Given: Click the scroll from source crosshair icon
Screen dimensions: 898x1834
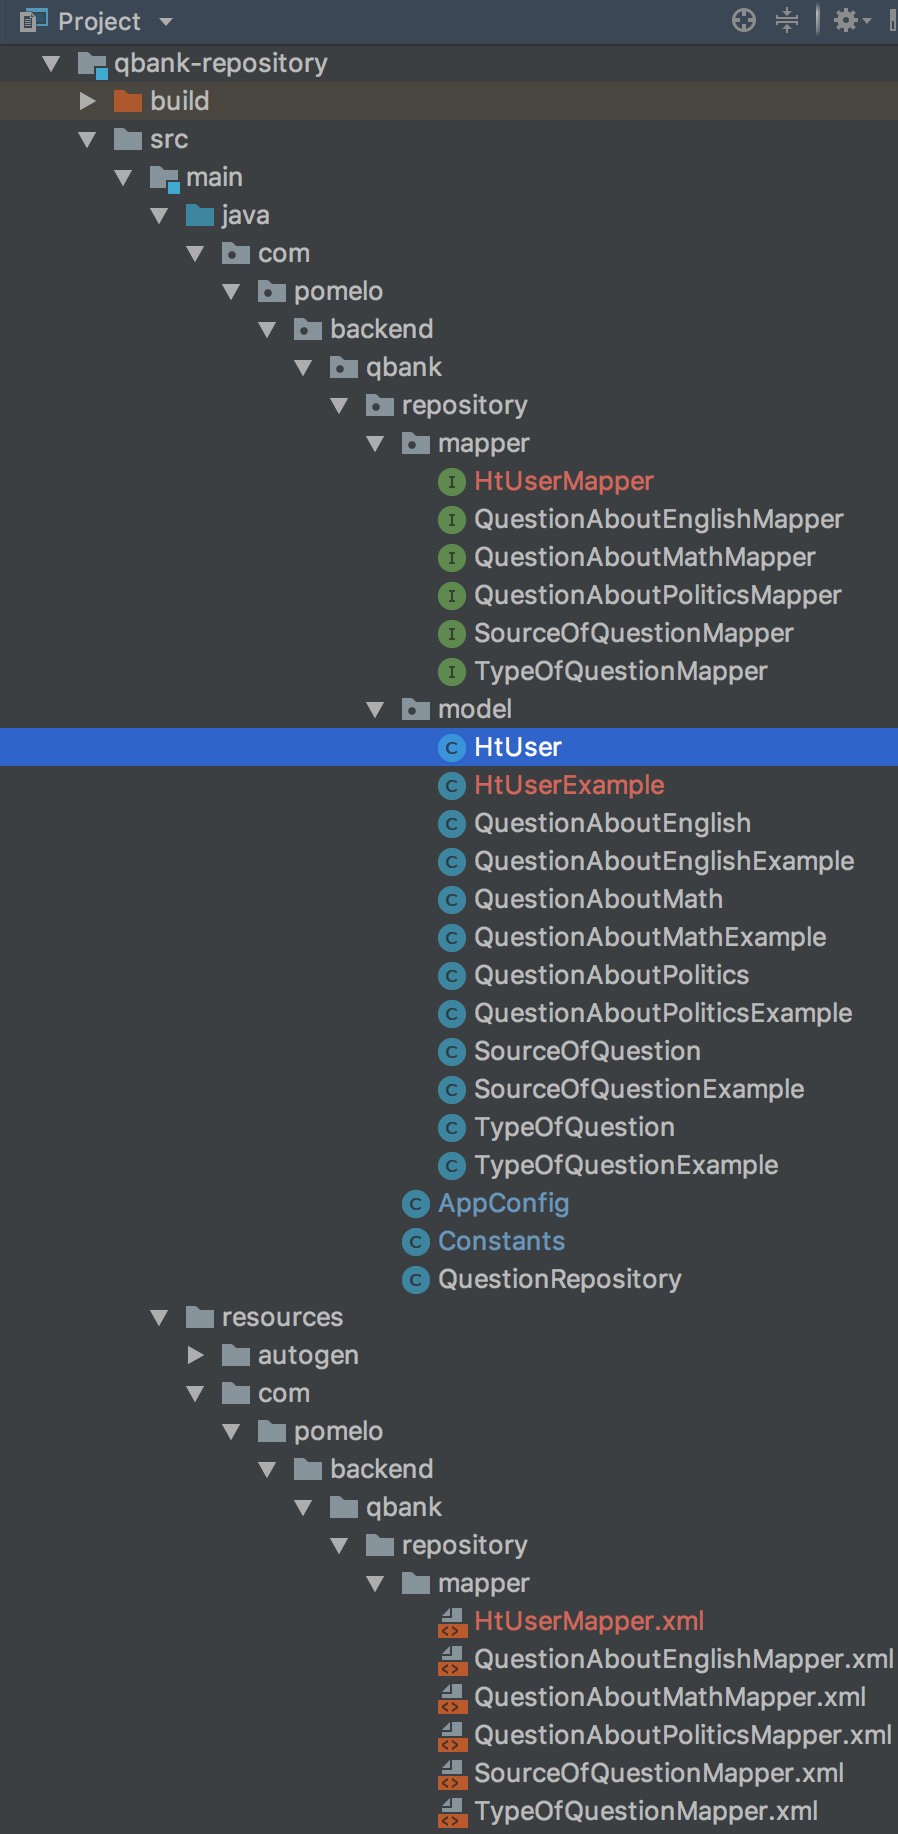Looking at the screenshot, I should coord(744,20).
